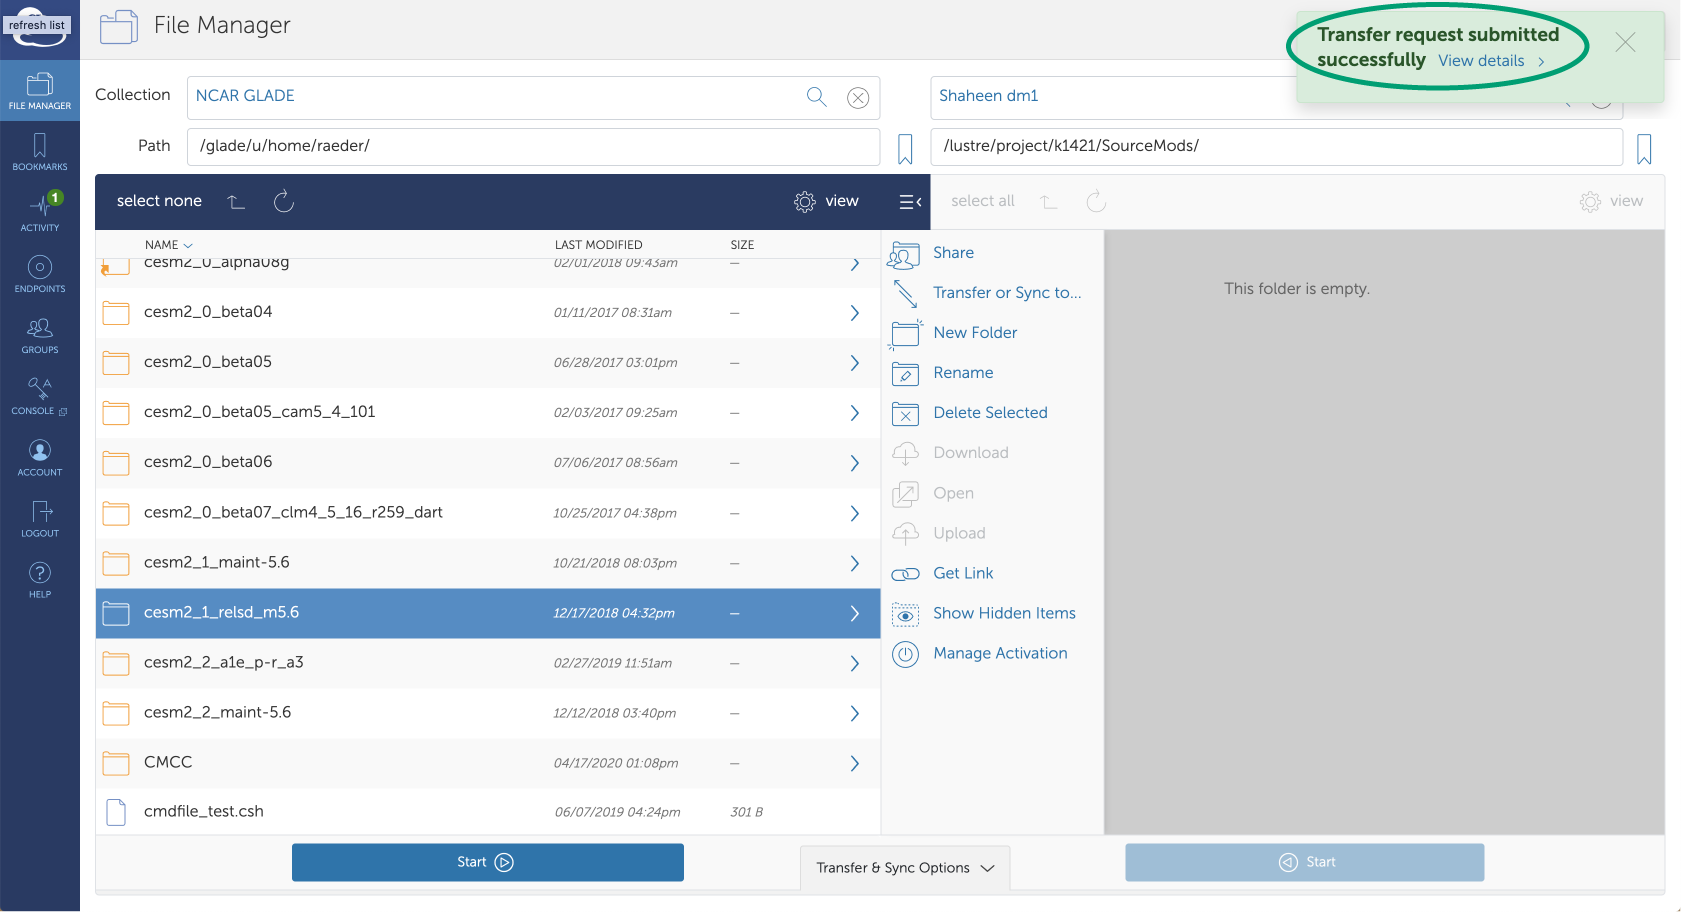1681x912 pixels.
Task: Bookmark the /glade/u/home/raeder/ path
Action: pos(905,149)
